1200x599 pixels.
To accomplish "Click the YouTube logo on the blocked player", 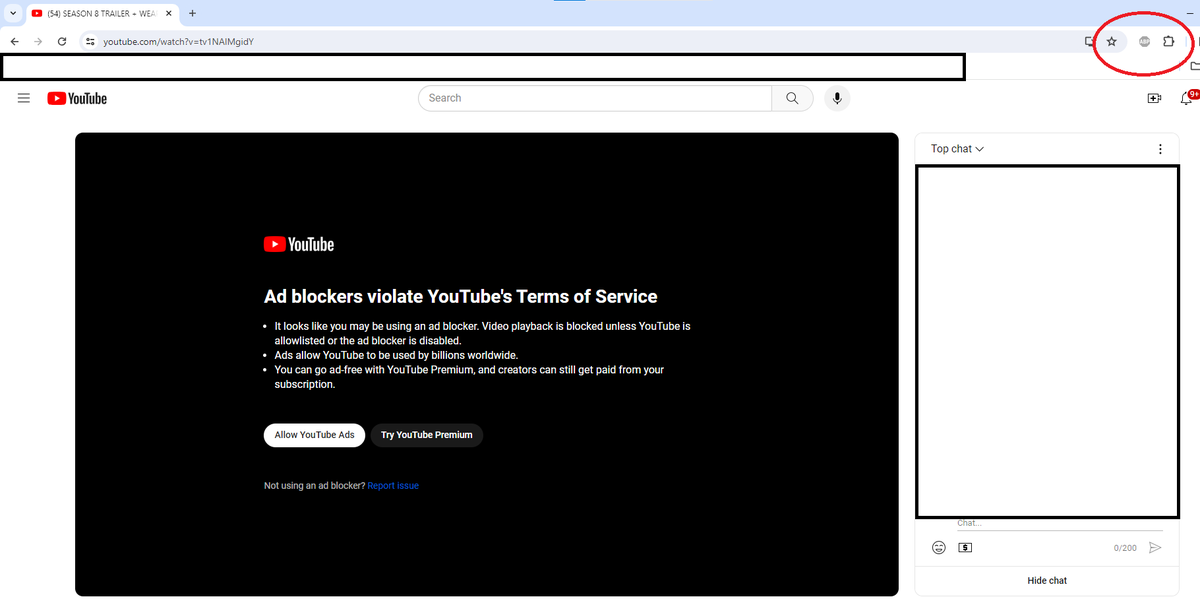I will (298, 245).
